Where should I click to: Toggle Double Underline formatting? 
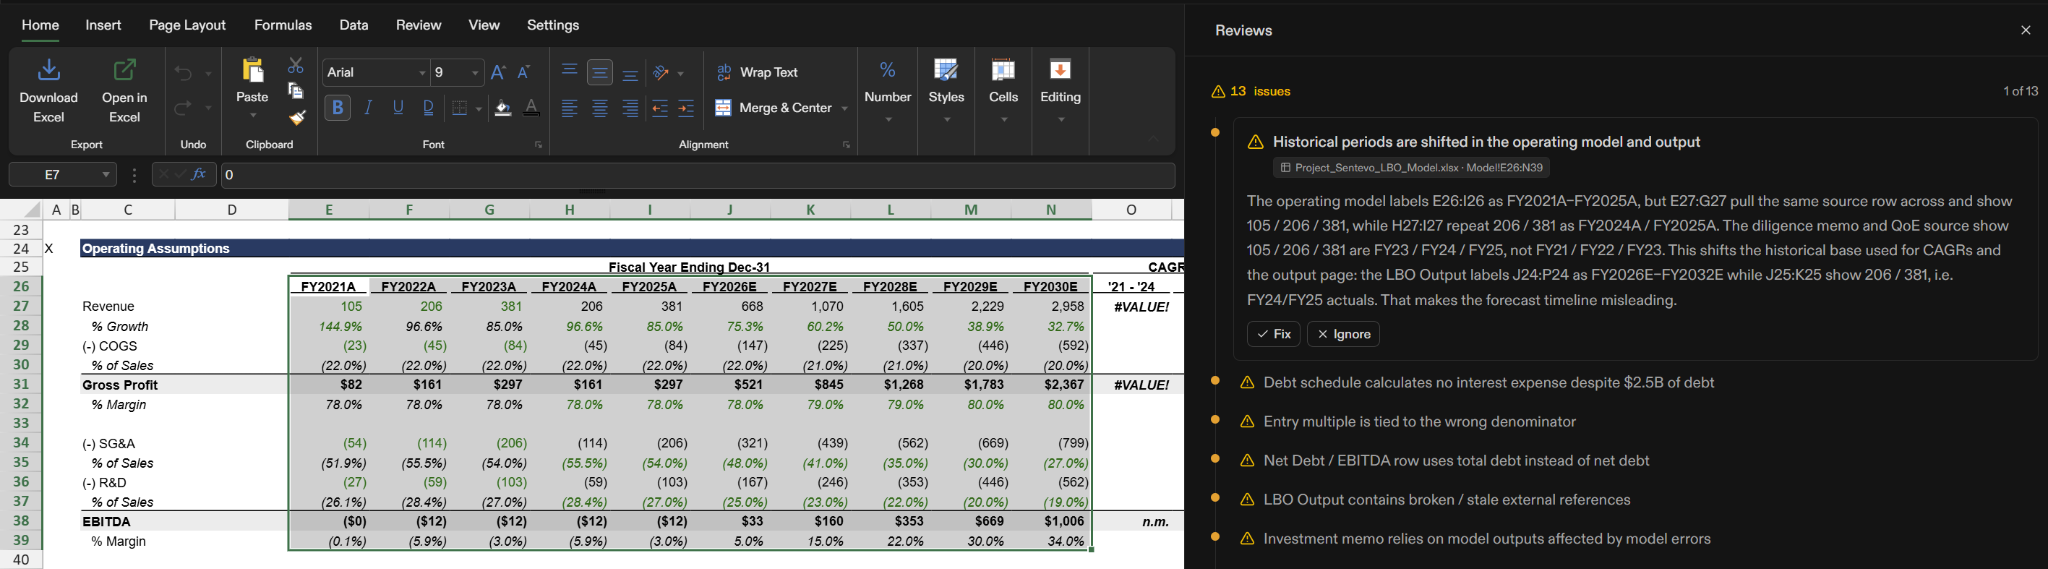click(428, 108)
